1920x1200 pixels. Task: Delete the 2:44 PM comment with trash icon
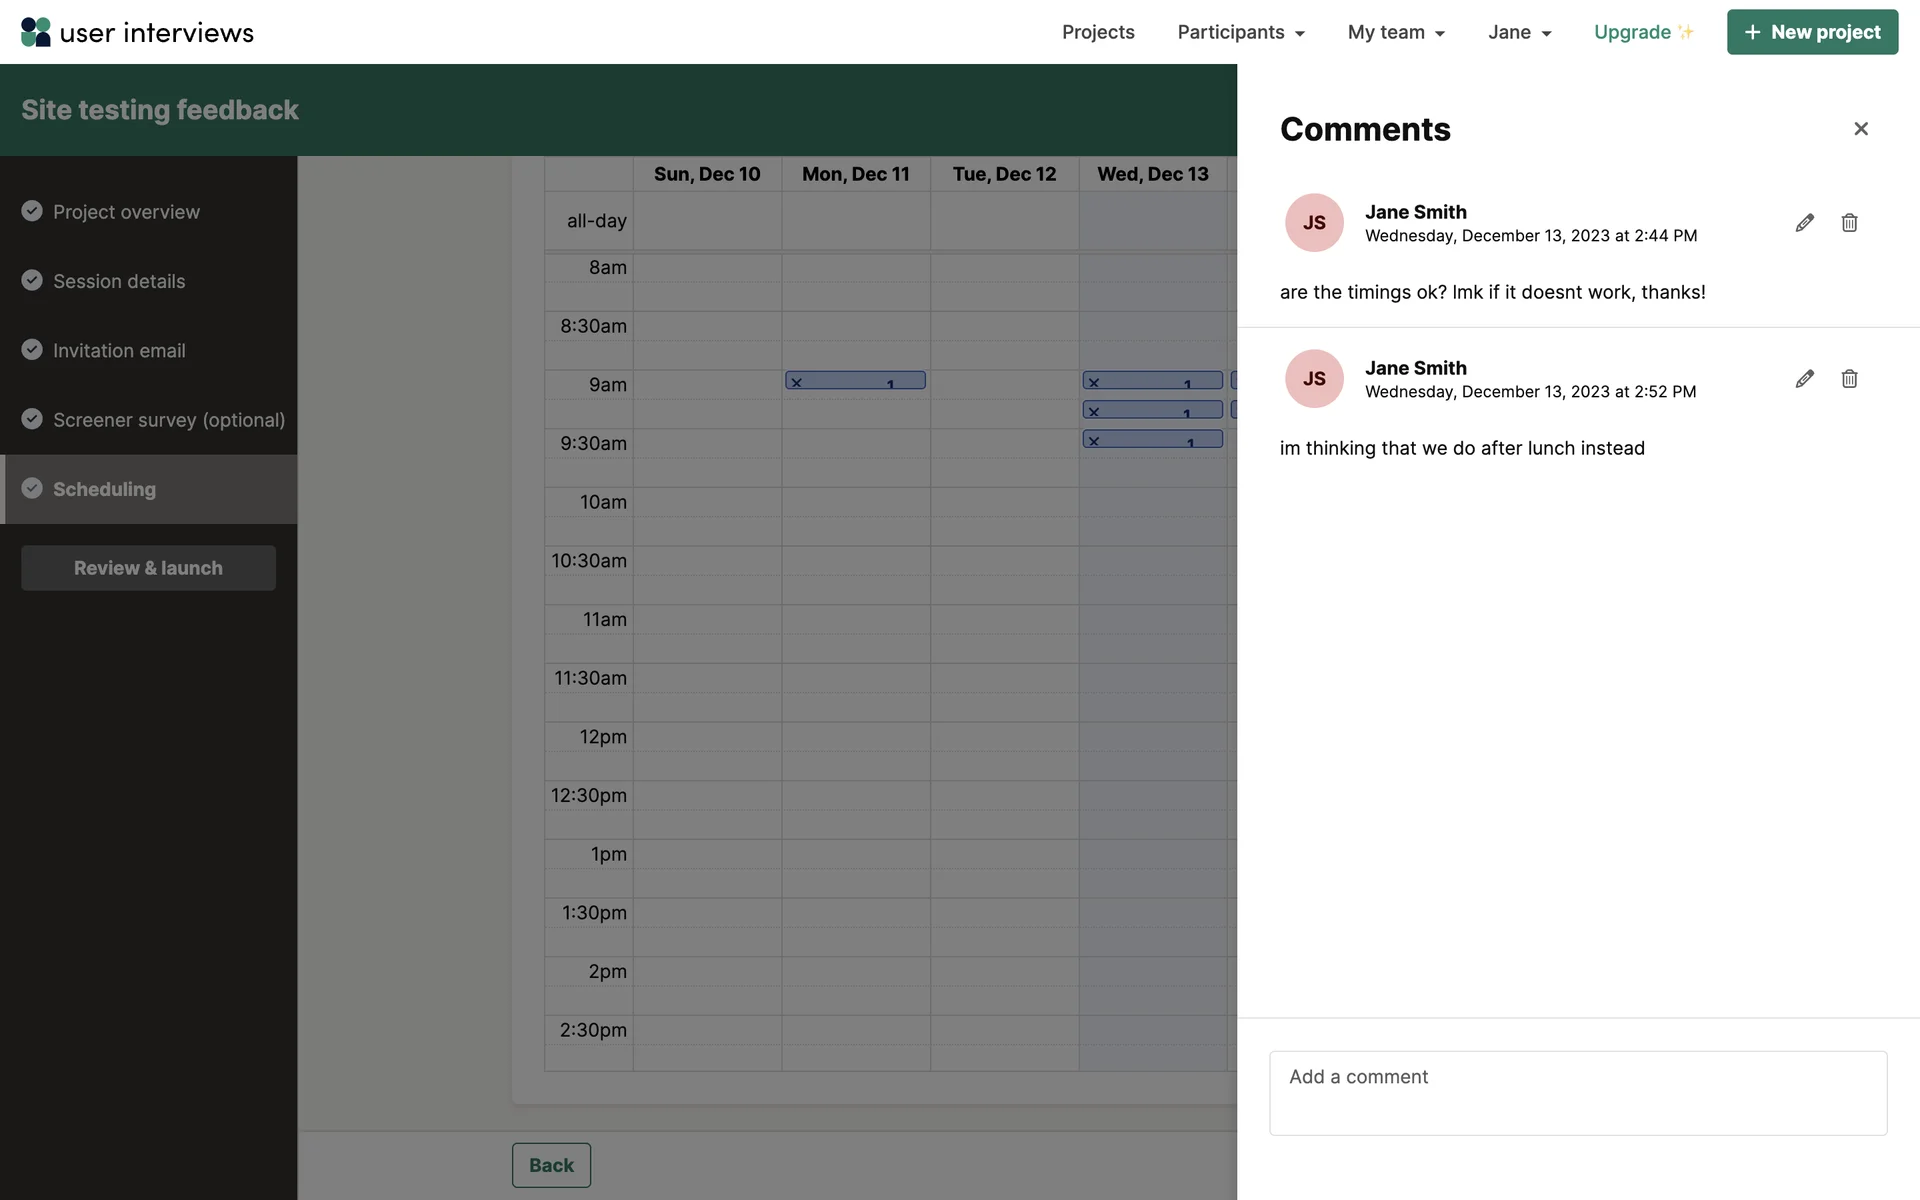(1849, 223)
